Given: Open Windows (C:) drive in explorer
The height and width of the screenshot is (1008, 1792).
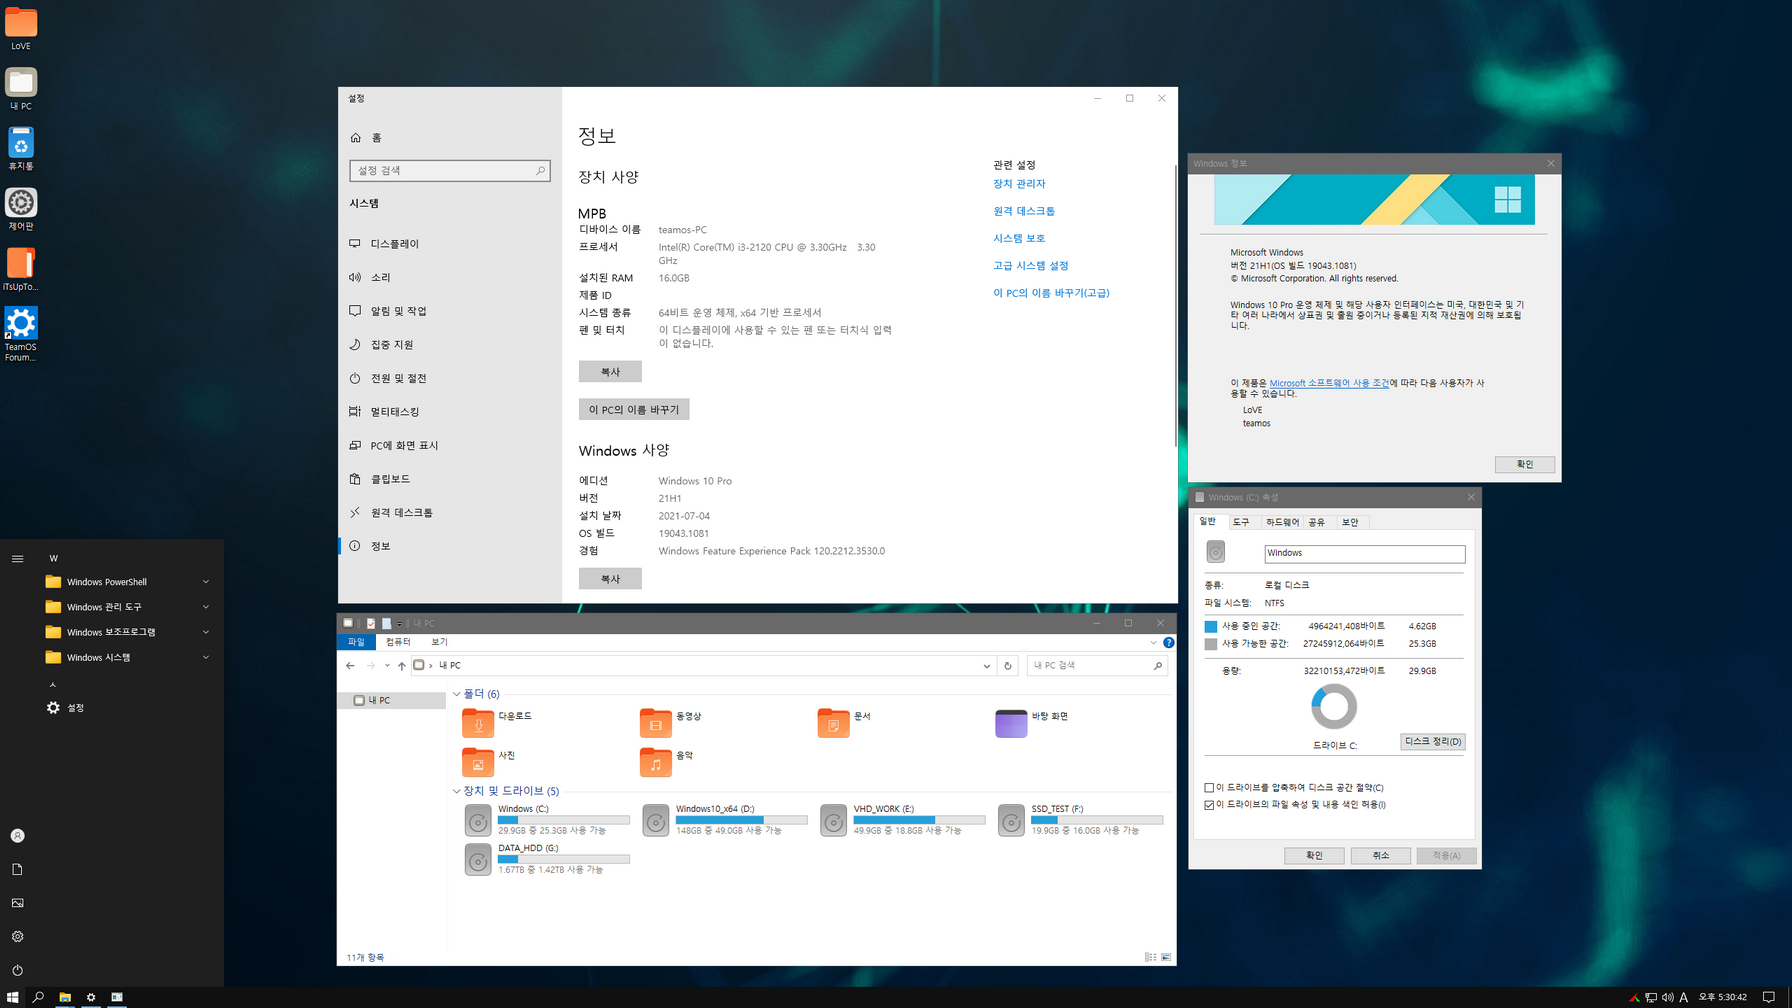Looking at the screenshot, I should (x=547, y=820).
